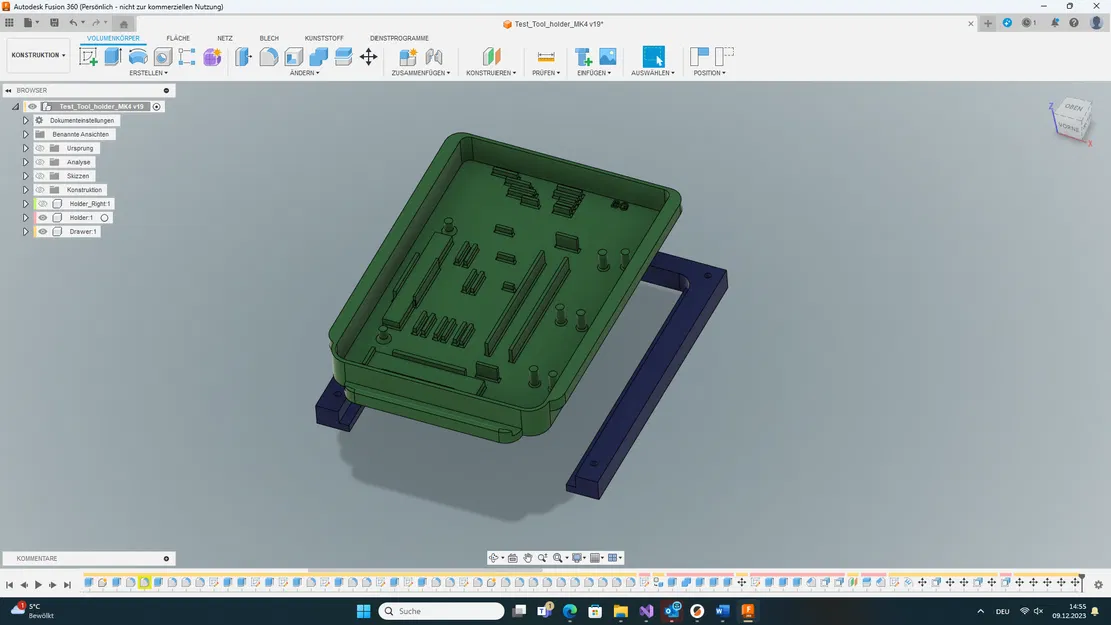This screenshot has height=625, width=1111.
Task: Select the Measure tool
Action: (546, 57)
